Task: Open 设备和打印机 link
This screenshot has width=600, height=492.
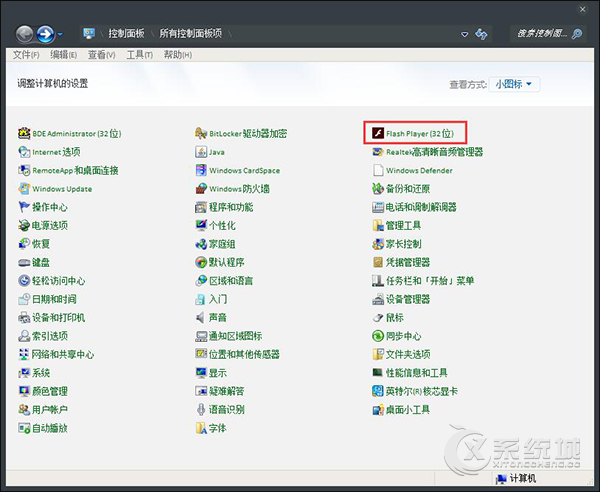Action: [x=59, y=318]
